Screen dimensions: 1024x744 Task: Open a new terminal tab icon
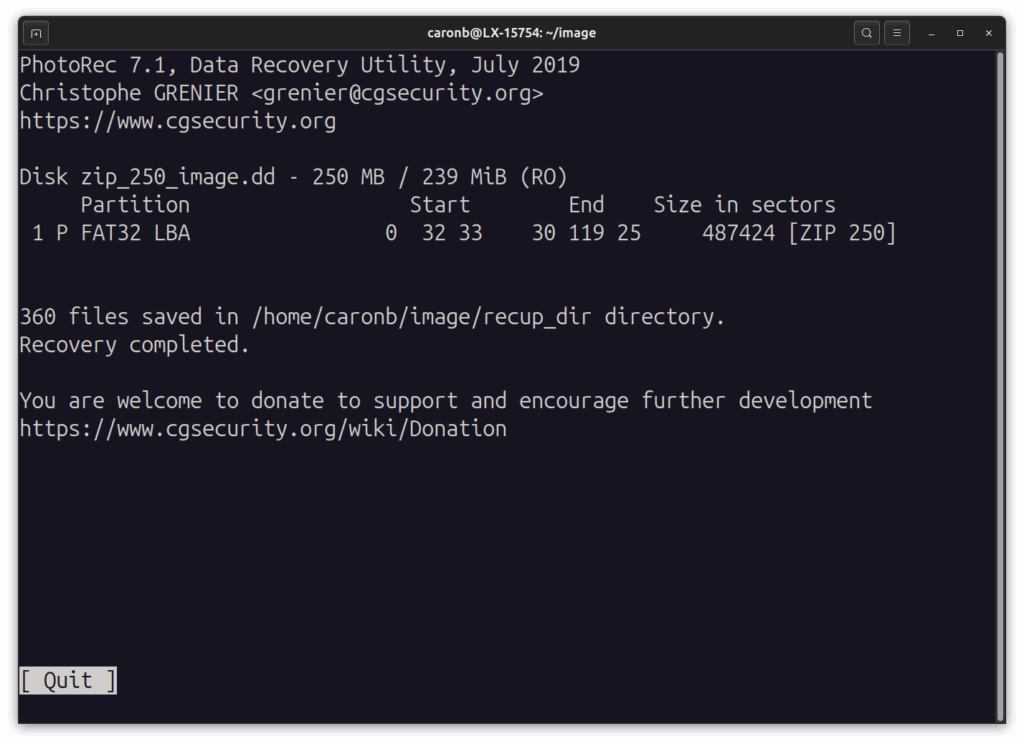tap(36, 33)
